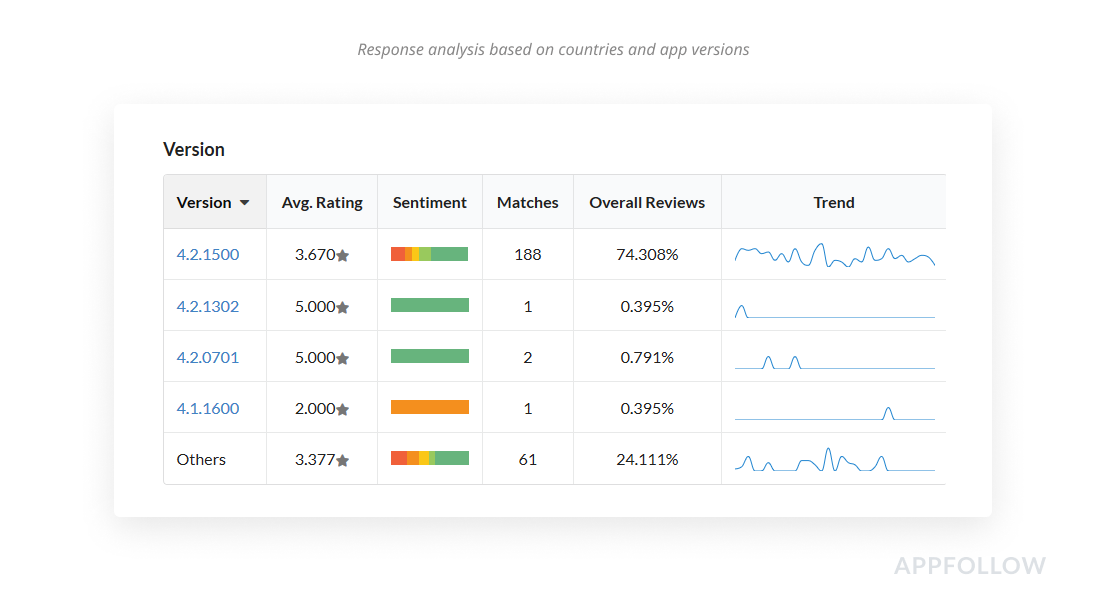Screen dimensions: 1106x614
Task: Click the Overall Reviews column header
Action: (647, 202)
